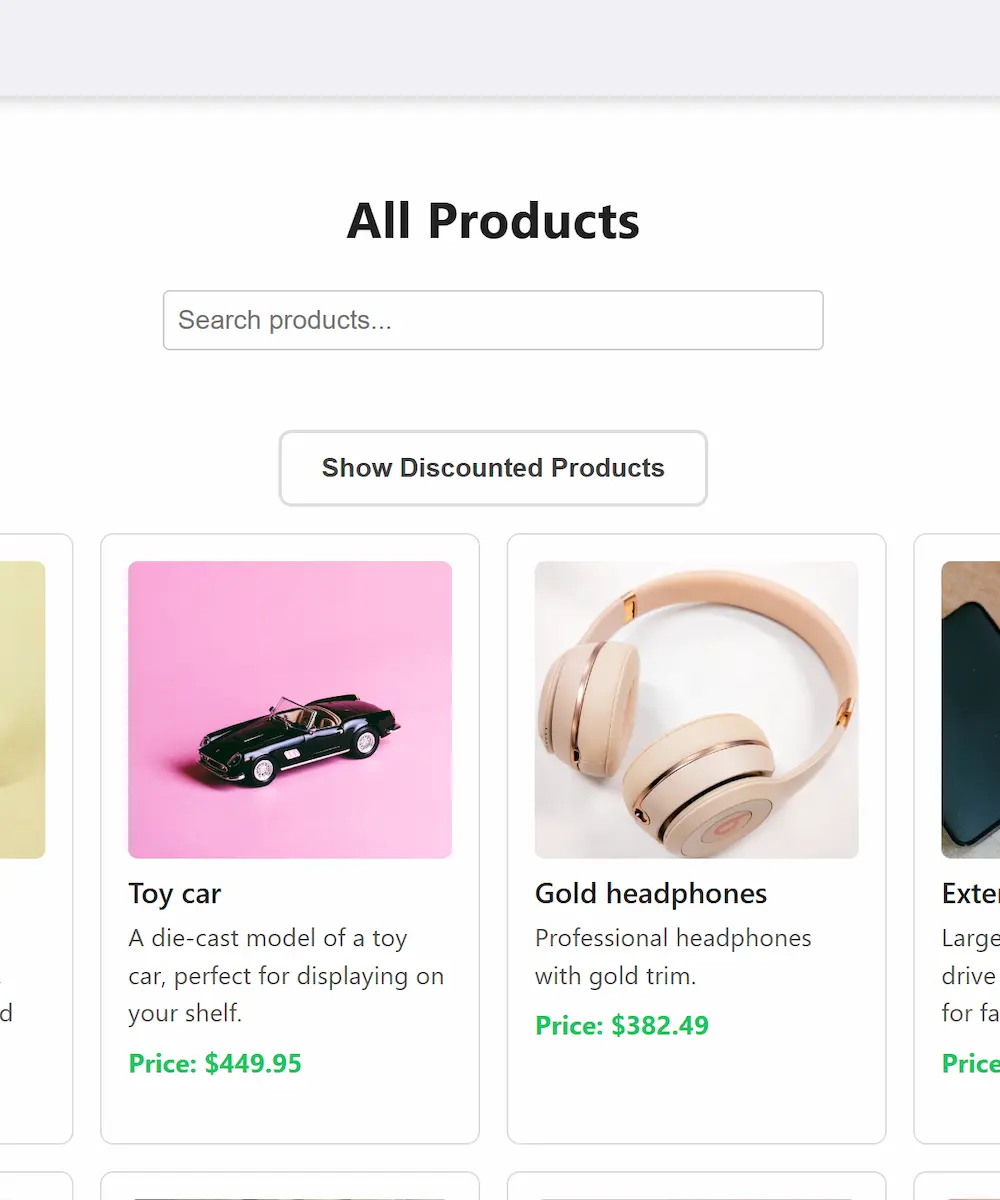
Task: Click the die-cast toy car description text
Action: tap(286, 975)
